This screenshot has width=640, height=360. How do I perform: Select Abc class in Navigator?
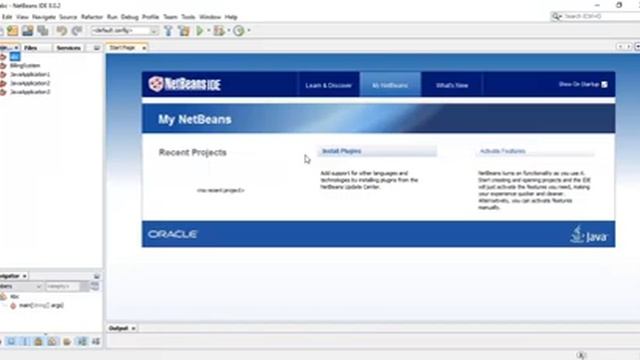[x=14, y=297]
